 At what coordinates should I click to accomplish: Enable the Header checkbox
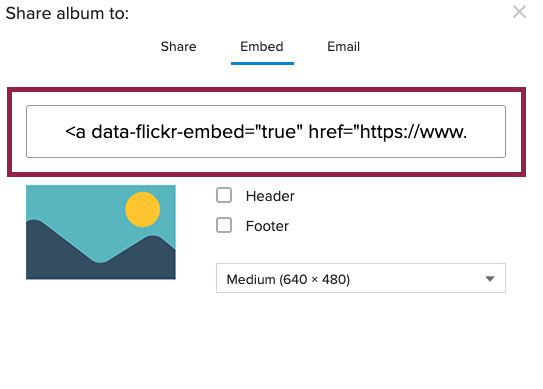click(224, 195)
